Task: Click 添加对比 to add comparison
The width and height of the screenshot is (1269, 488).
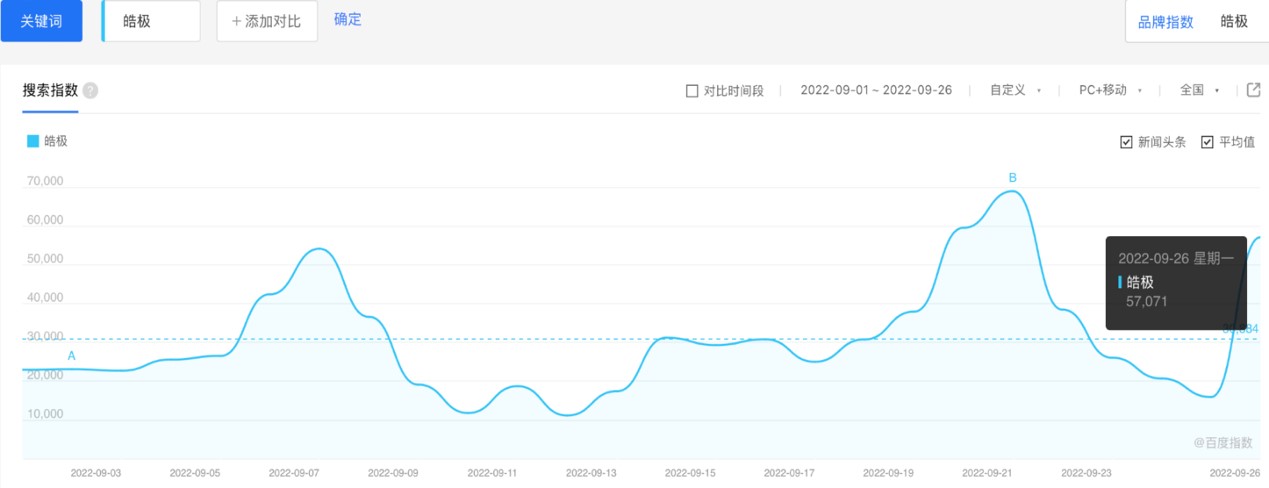Action: tap(267, 21)
